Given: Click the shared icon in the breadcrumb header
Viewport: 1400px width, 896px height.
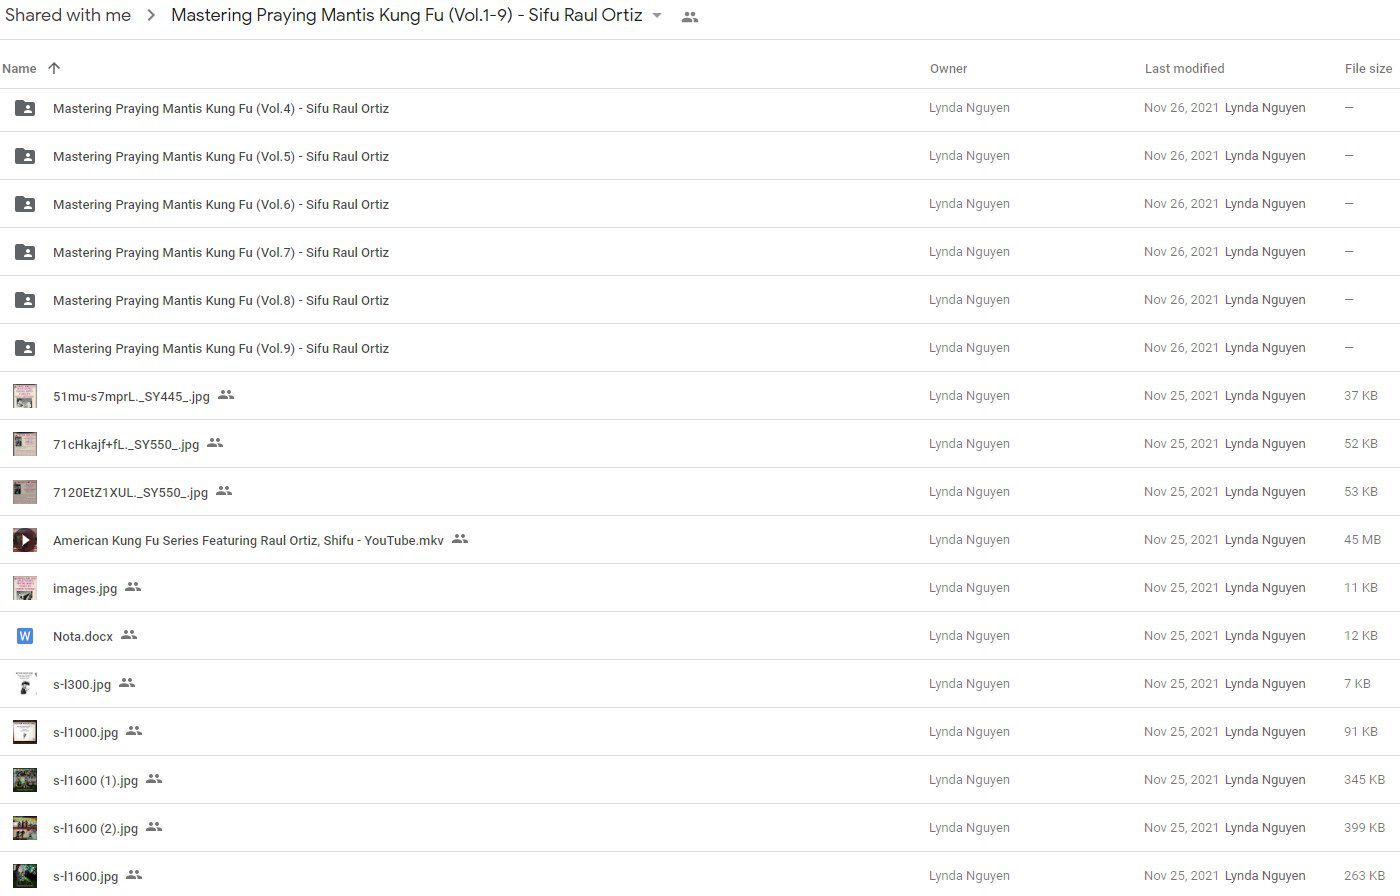Looking at the screenshot, I should pyautogui.click(x=690, y=17).
